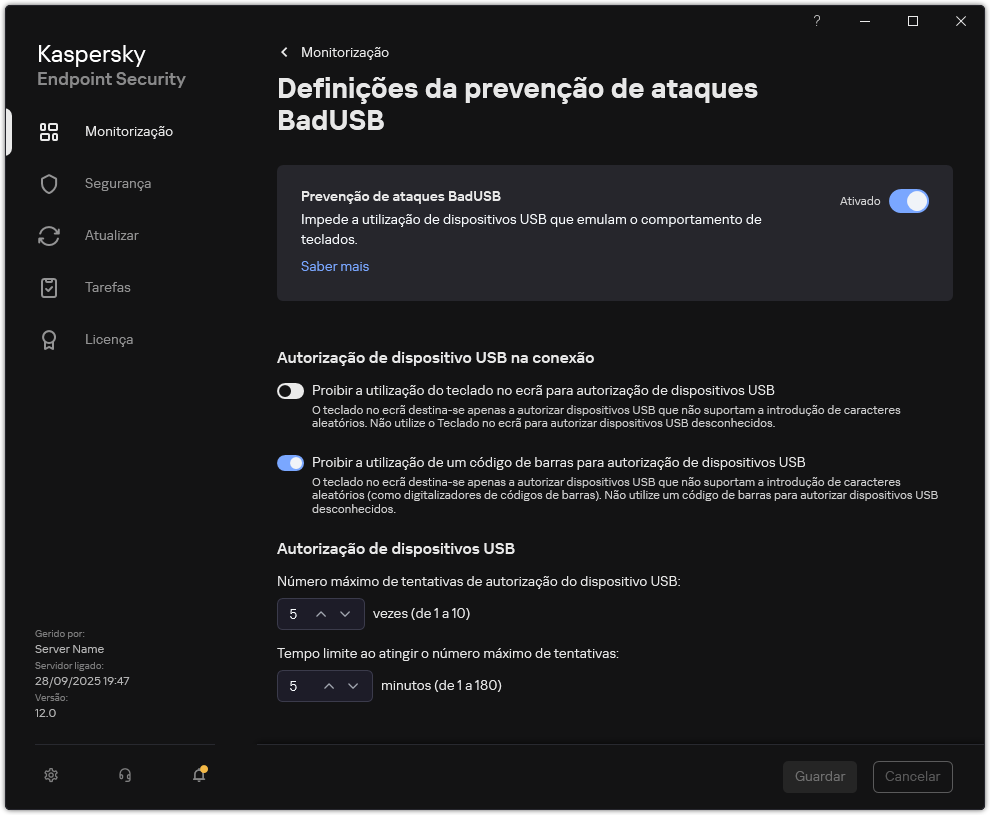
Task: Open help with question mark button
Action: (816, 21)
